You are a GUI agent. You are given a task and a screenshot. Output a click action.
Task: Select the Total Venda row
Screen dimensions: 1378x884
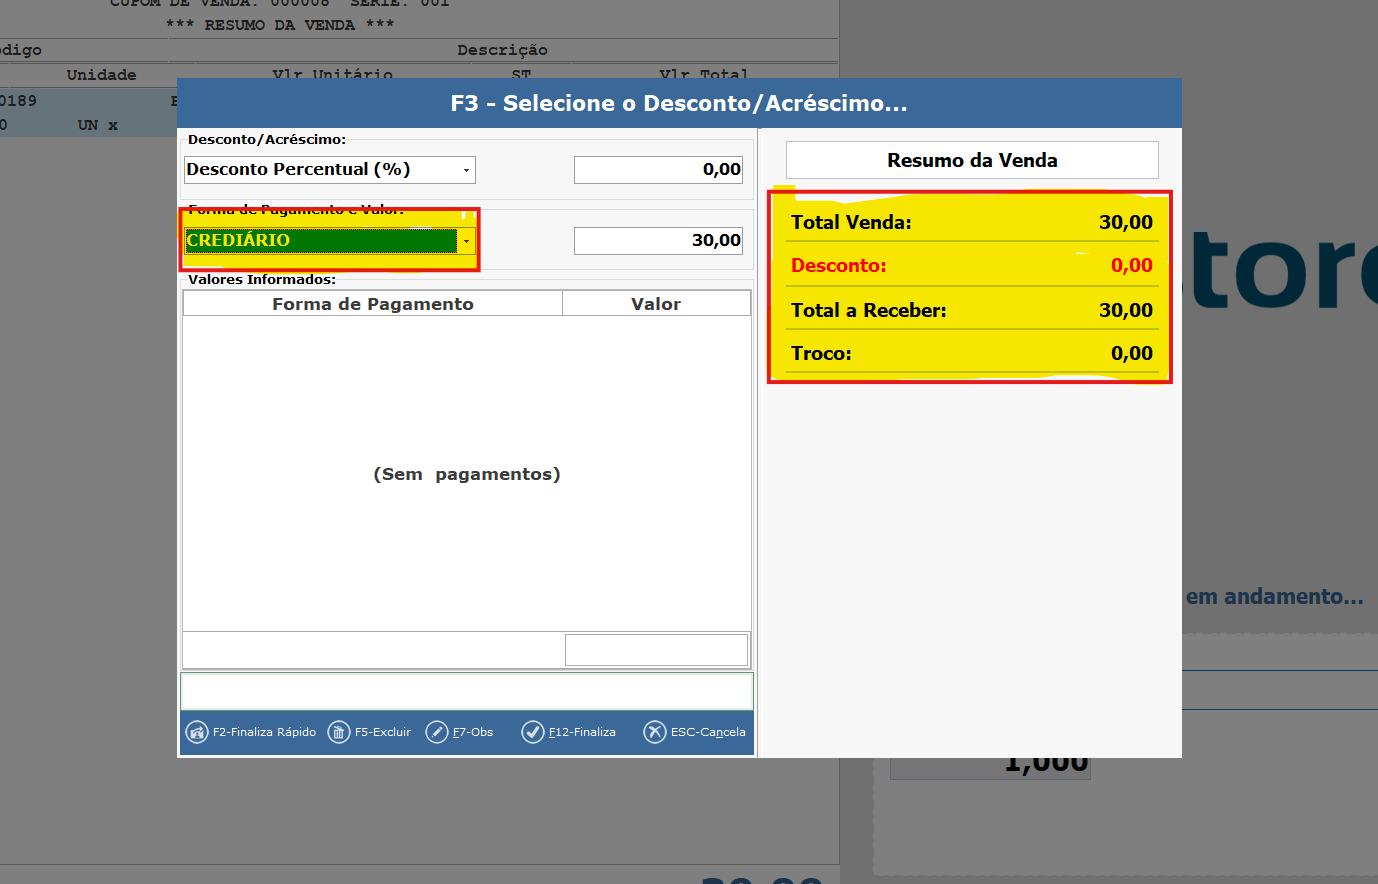(x=971, y=223)
